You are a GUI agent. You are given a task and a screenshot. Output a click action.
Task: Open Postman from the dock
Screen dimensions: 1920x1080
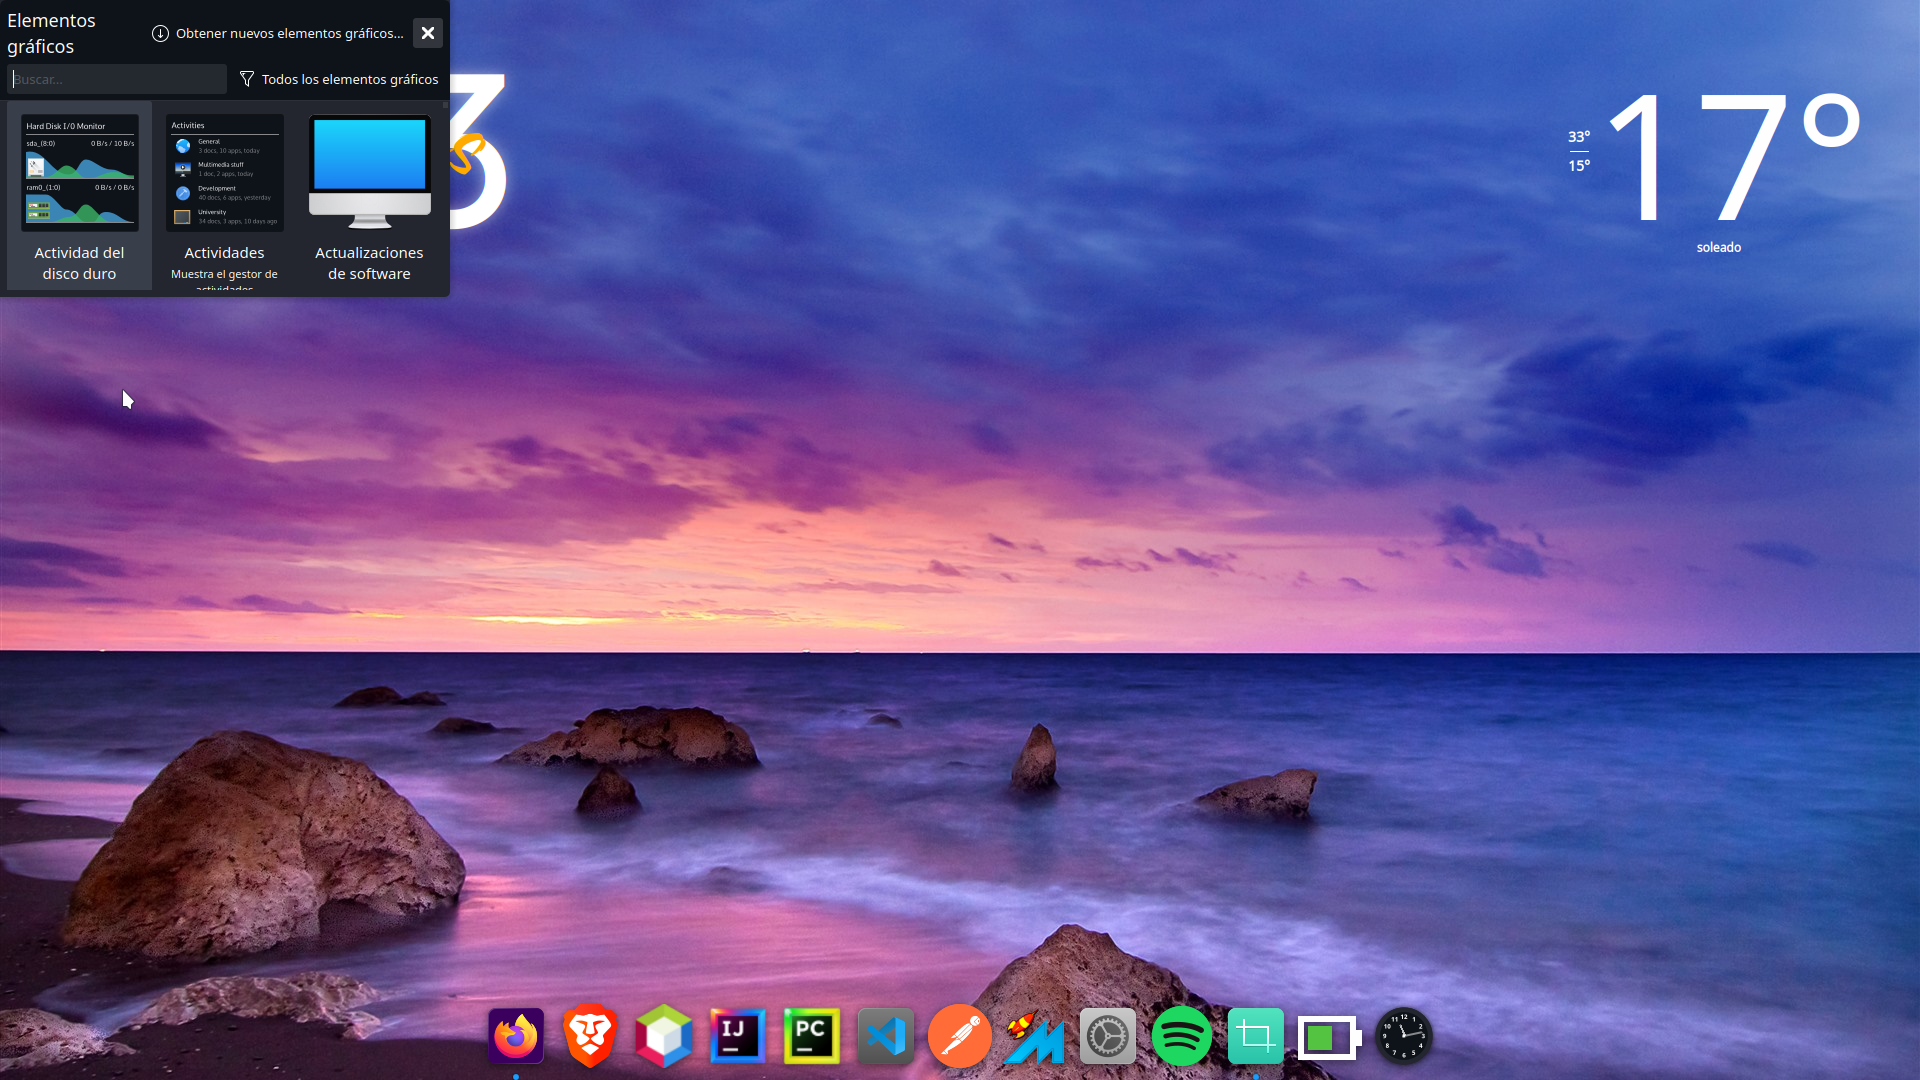pos(959,1036)
